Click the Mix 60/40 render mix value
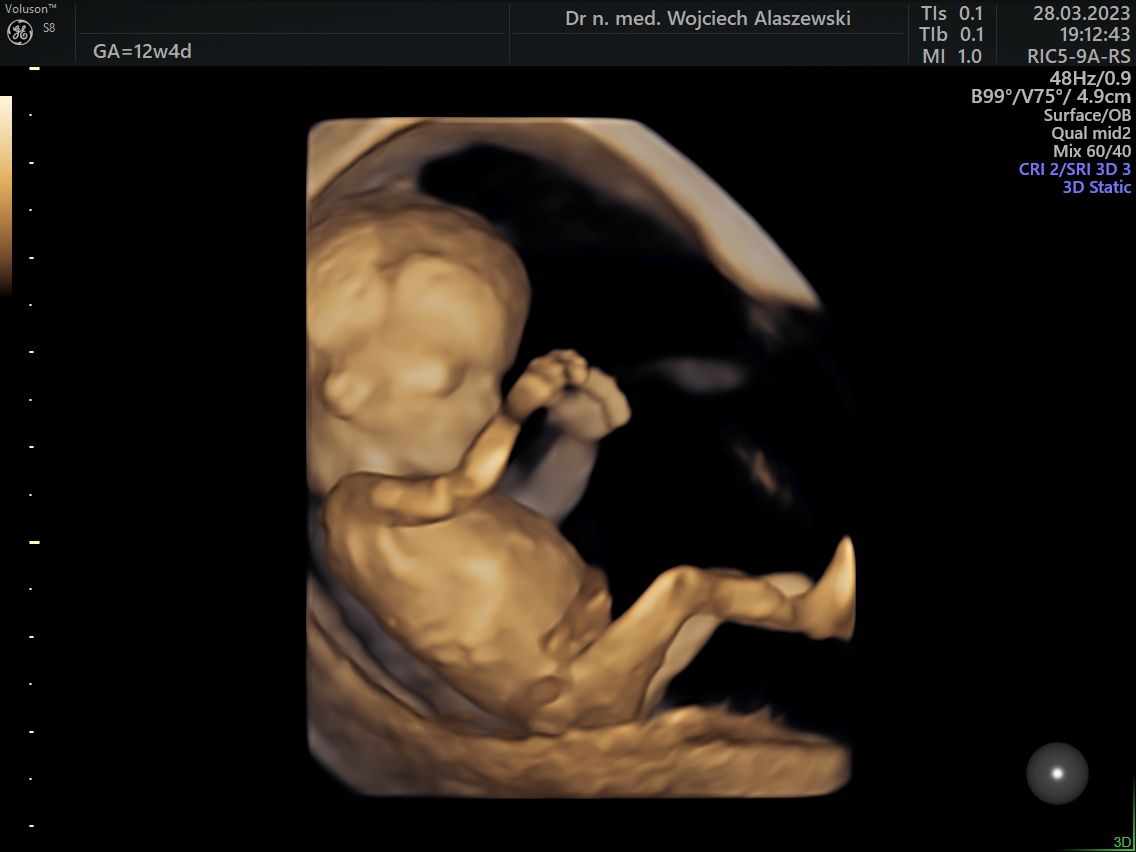The height and width of the screenshot is (852, 1136). 1092,151
